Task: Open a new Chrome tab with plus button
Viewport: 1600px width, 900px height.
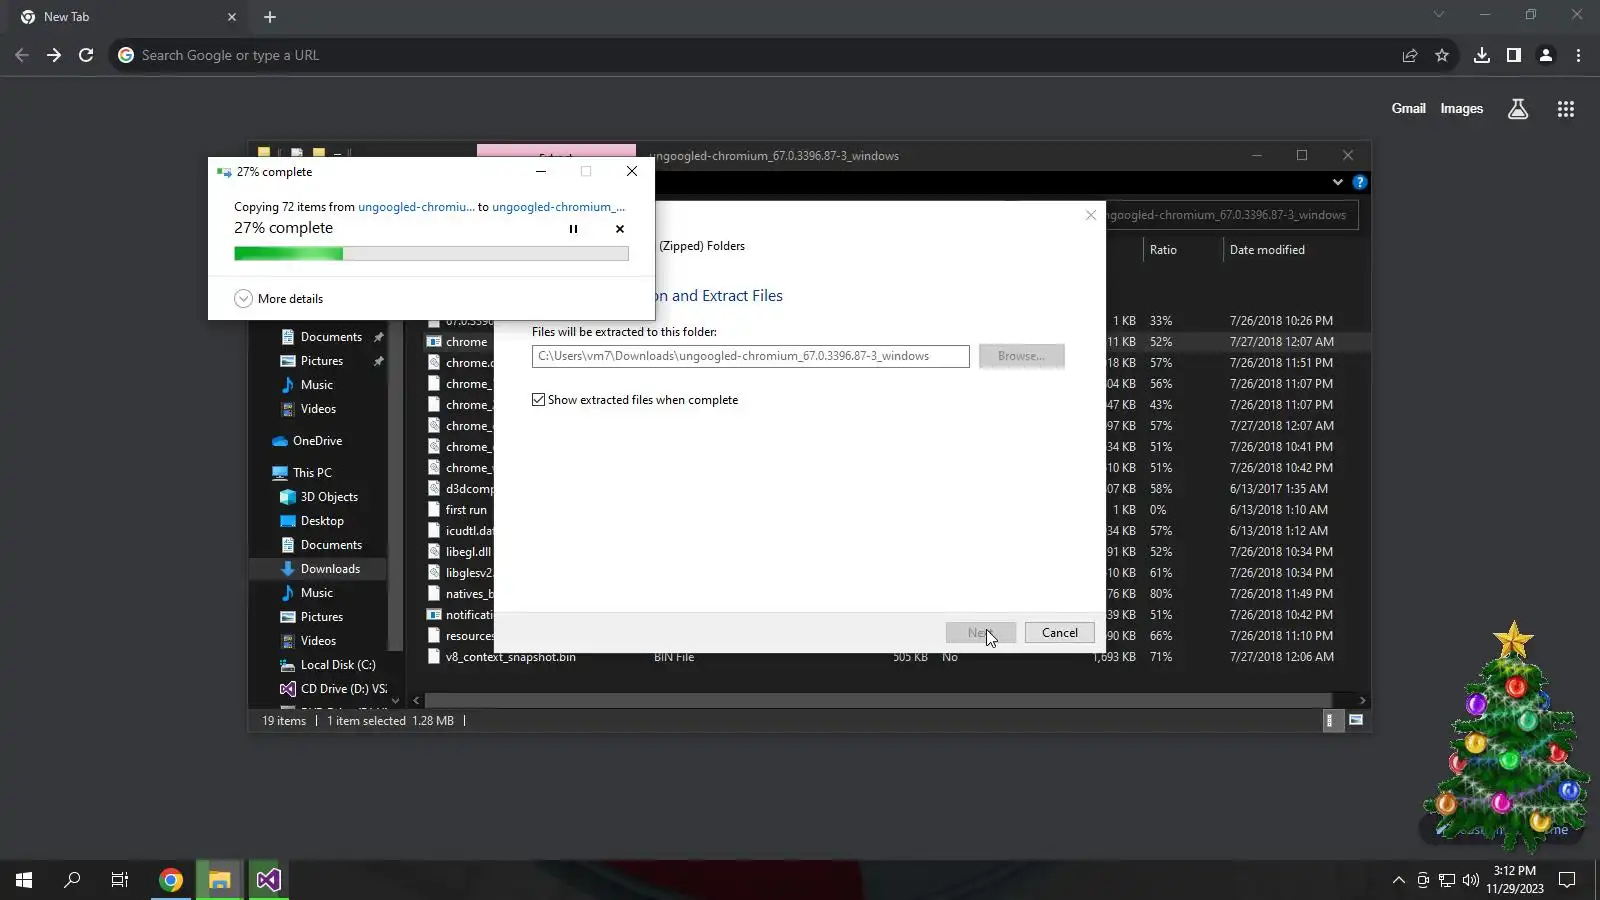Action: 270,17
